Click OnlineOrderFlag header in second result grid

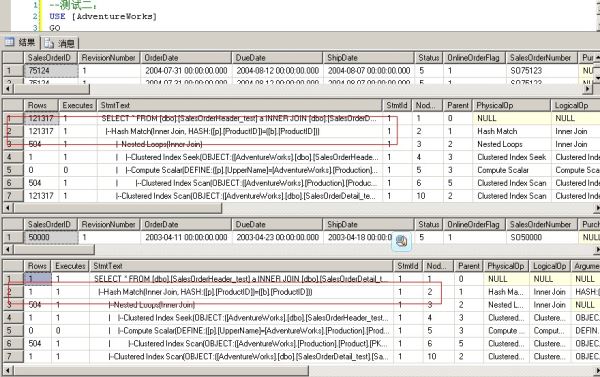point(474,225)
